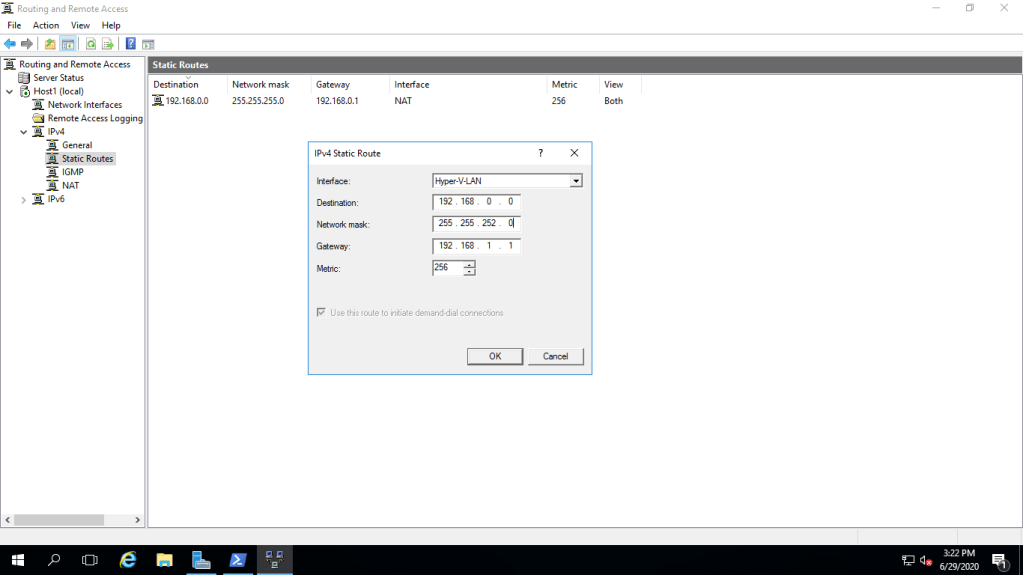Expand the IPv6 tree node
Screen dimensions: 1023x575
(24, 199)
